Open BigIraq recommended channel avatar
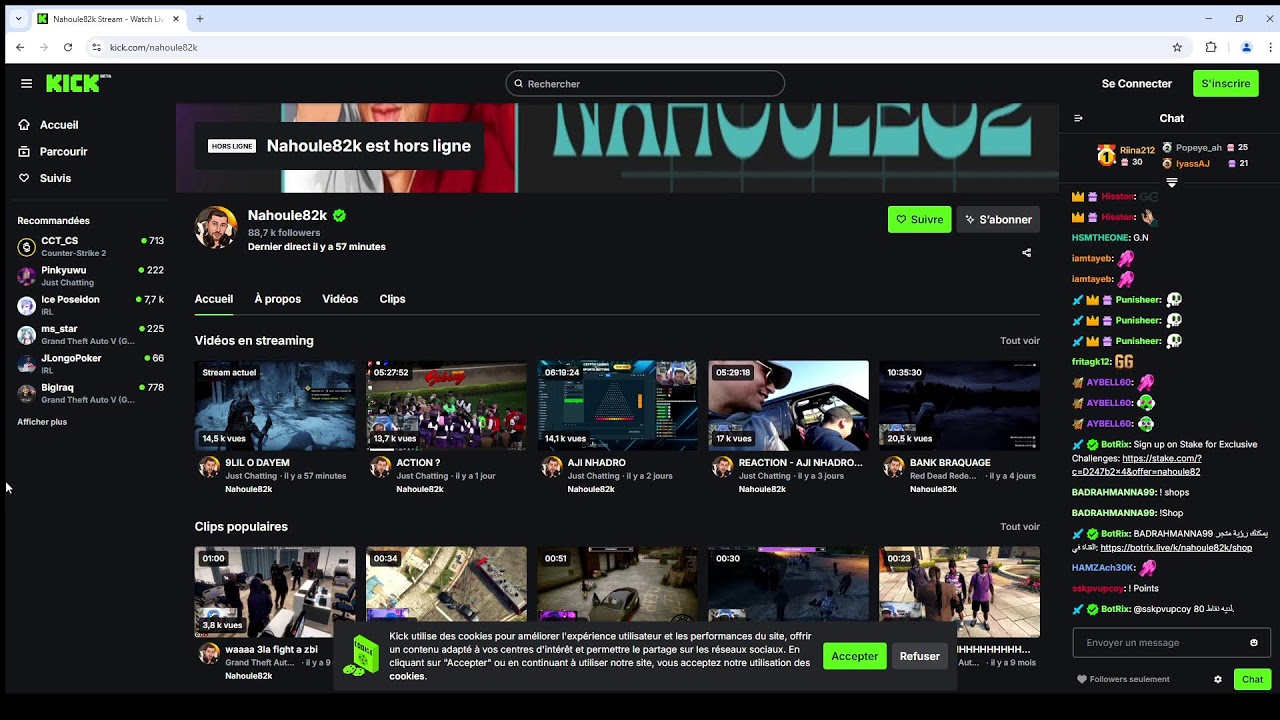Viewport: 1280px width, 720px height. [27, 393]
